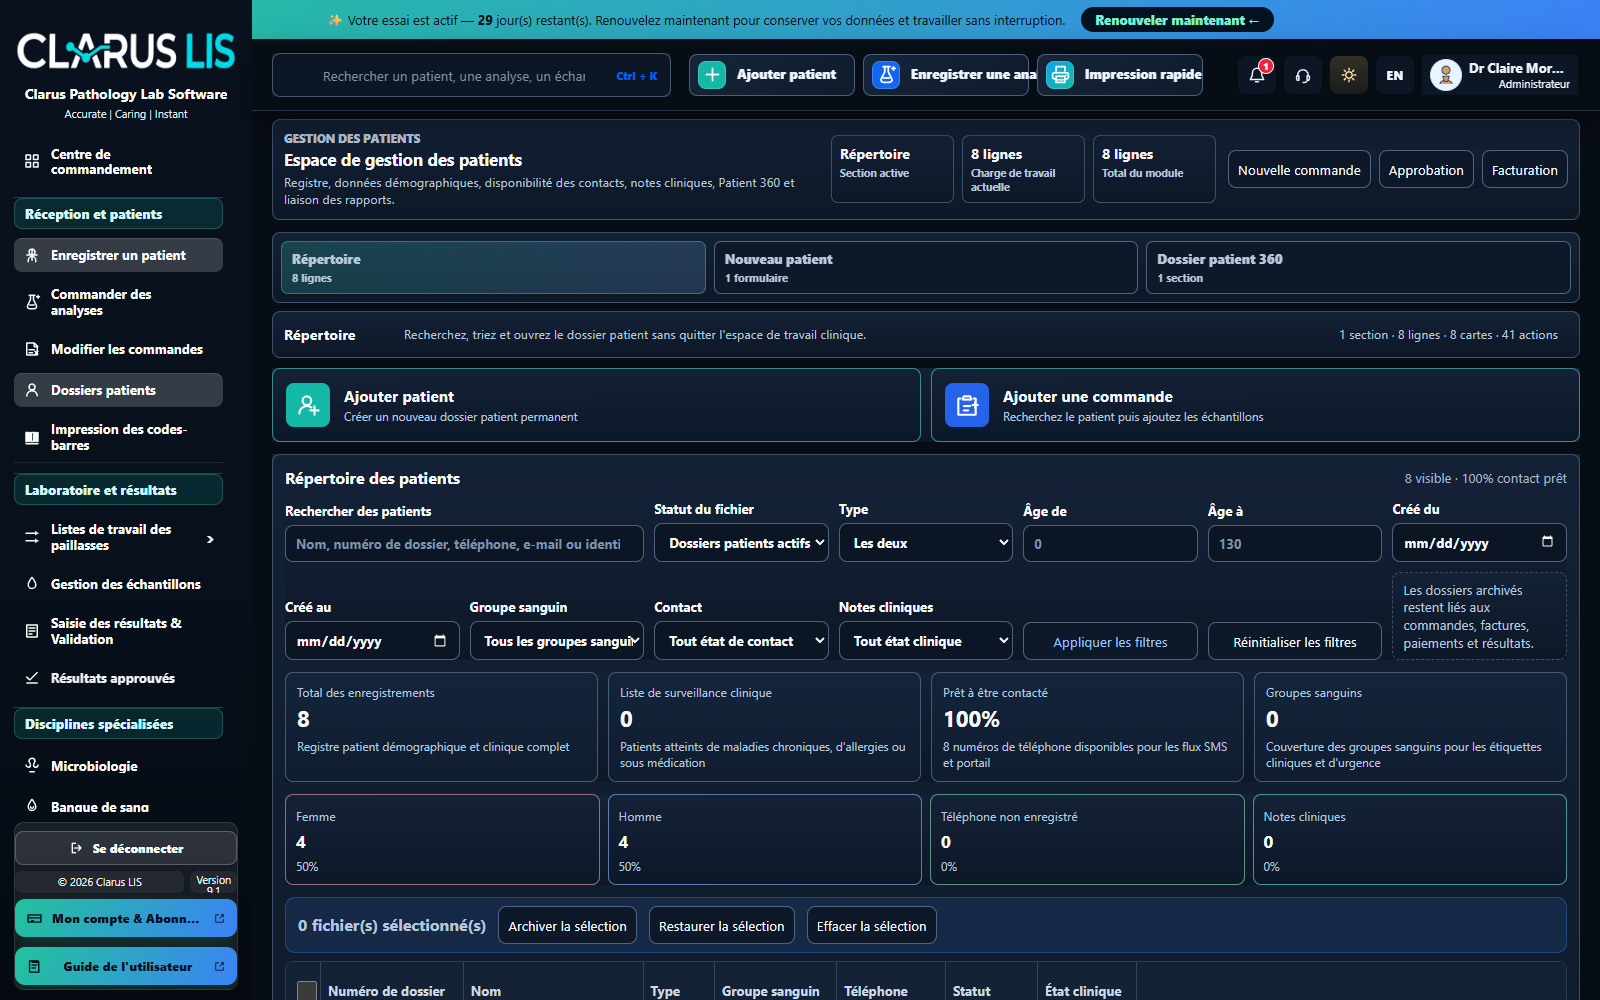This screenshot has height=1000, width=1600.
Task: Click the headset support icon
Action: (1303, 75)
